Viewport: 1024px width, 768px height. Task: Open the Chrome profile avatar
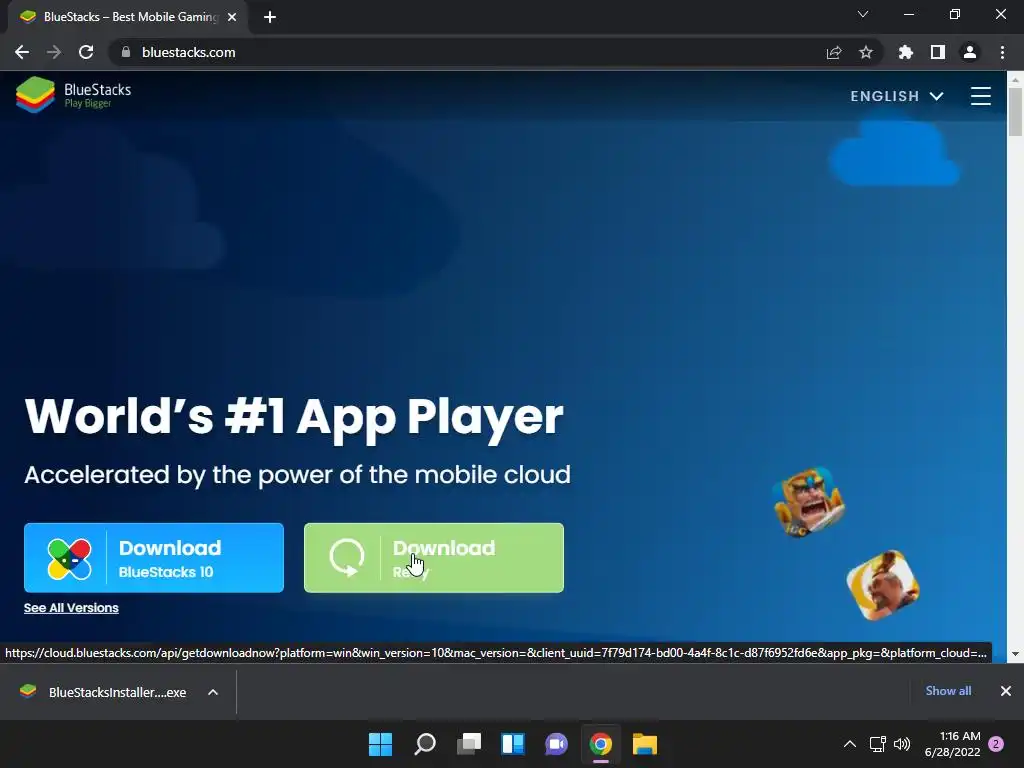(x=970, y=52)
